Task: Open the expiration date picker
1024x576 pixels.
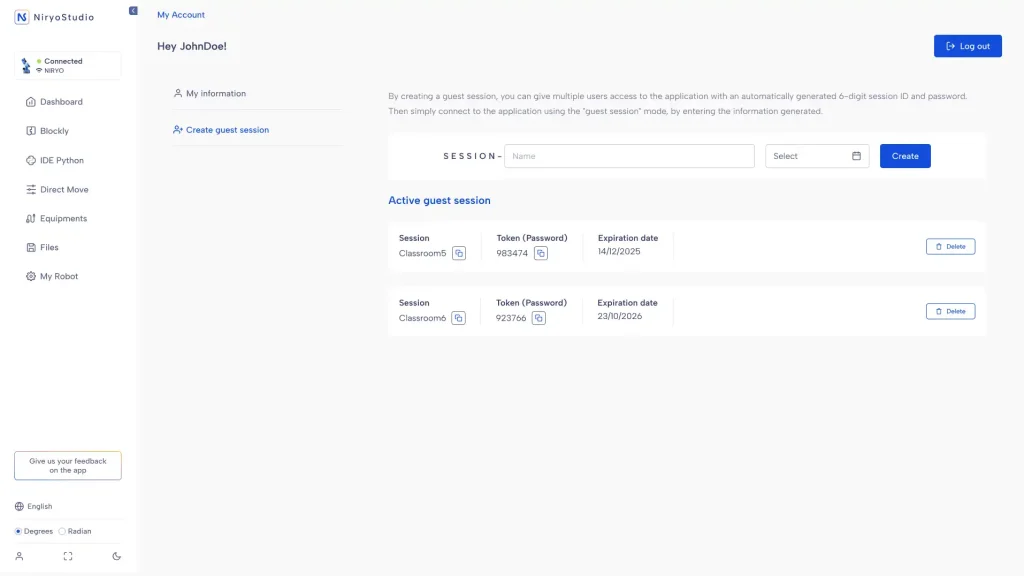Action: pos(817,156)
